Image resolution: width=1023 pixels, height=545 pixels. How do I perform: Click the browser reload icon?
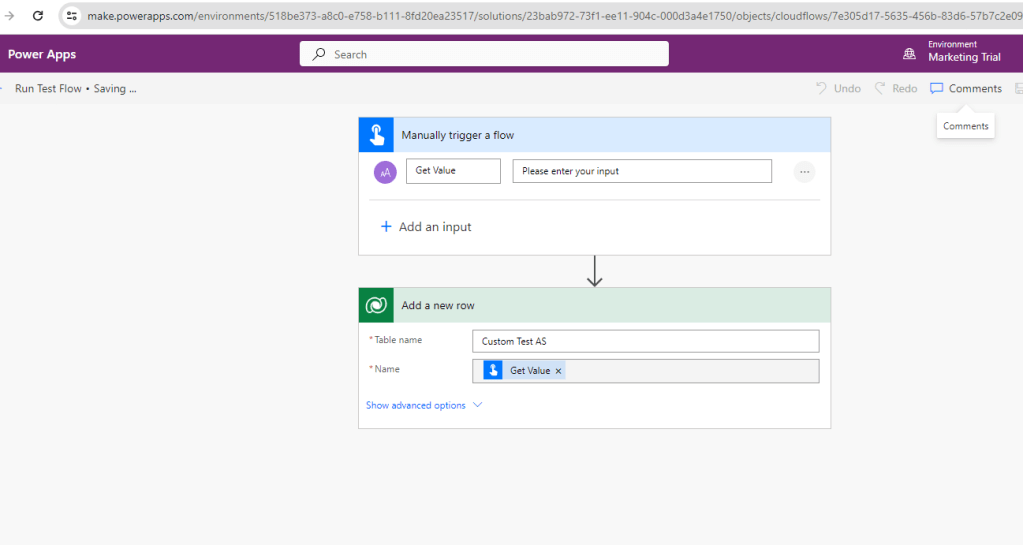coord(38,16)
